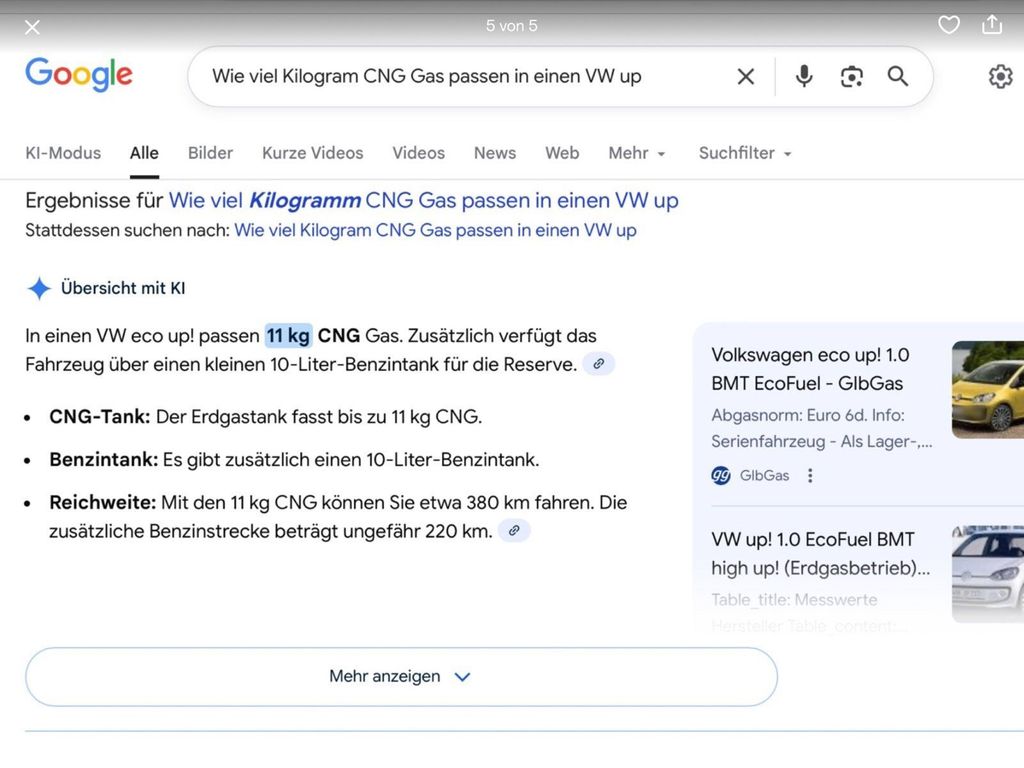Image resolution: width=1024 pixels, height=768 pixels.
Task: Switch to the KI-Modus tab
Action: tap(63, 153)
